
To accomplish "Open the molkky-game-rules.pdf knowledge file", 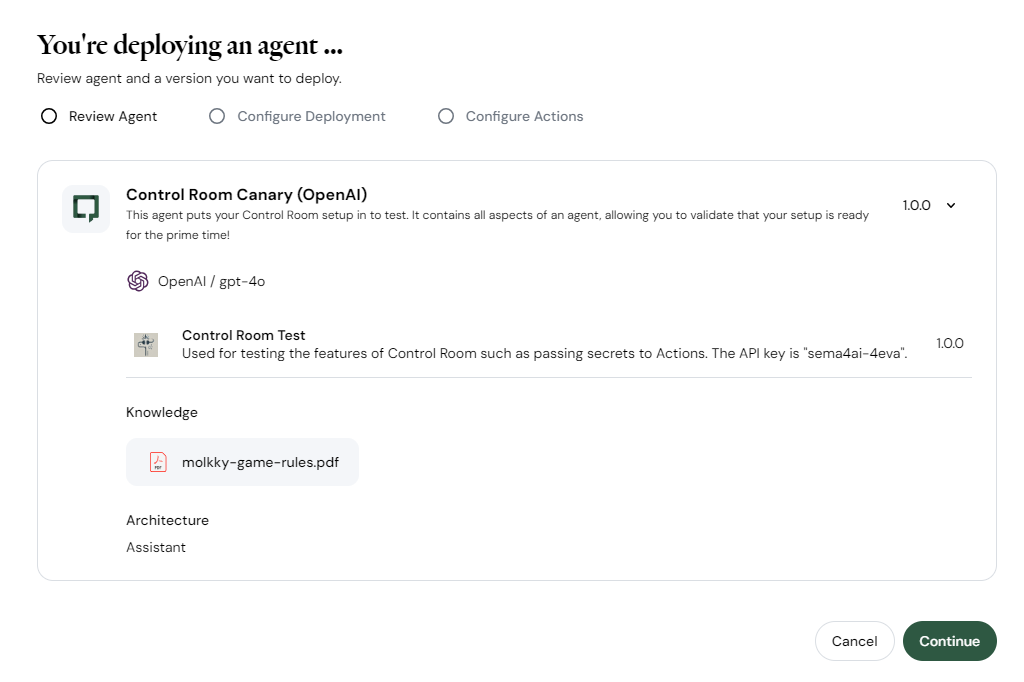I will [x=242, y=462].
